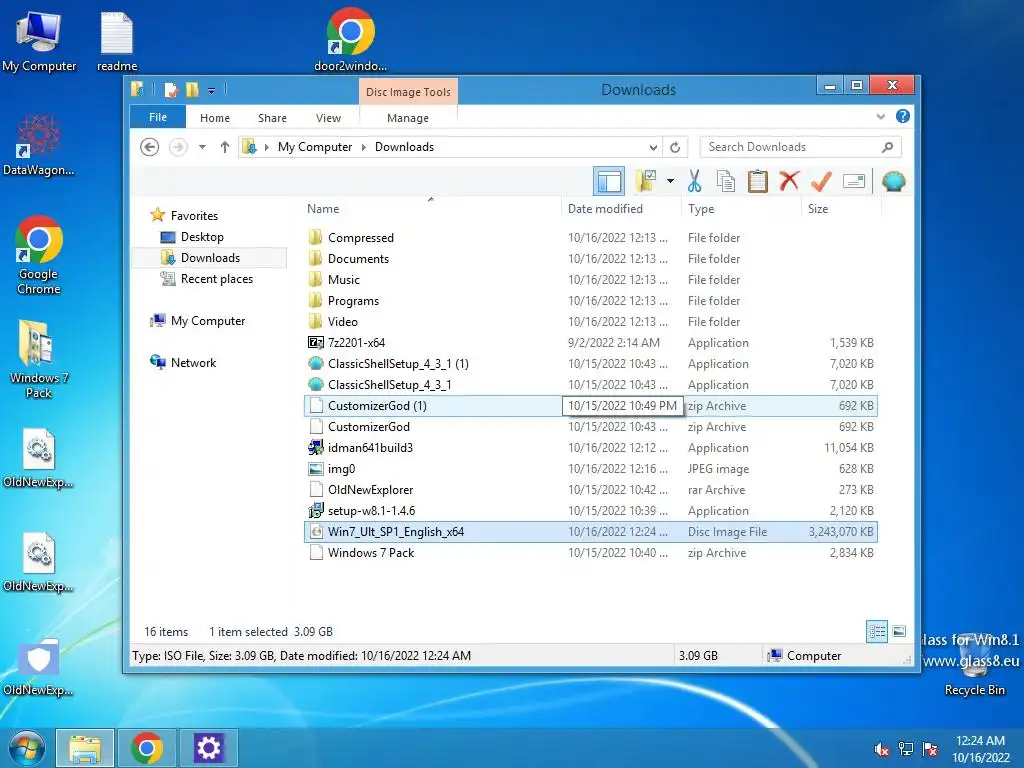Open the address bar history dropdown
Screen dimensions: 1024x768
click(653, 147)
